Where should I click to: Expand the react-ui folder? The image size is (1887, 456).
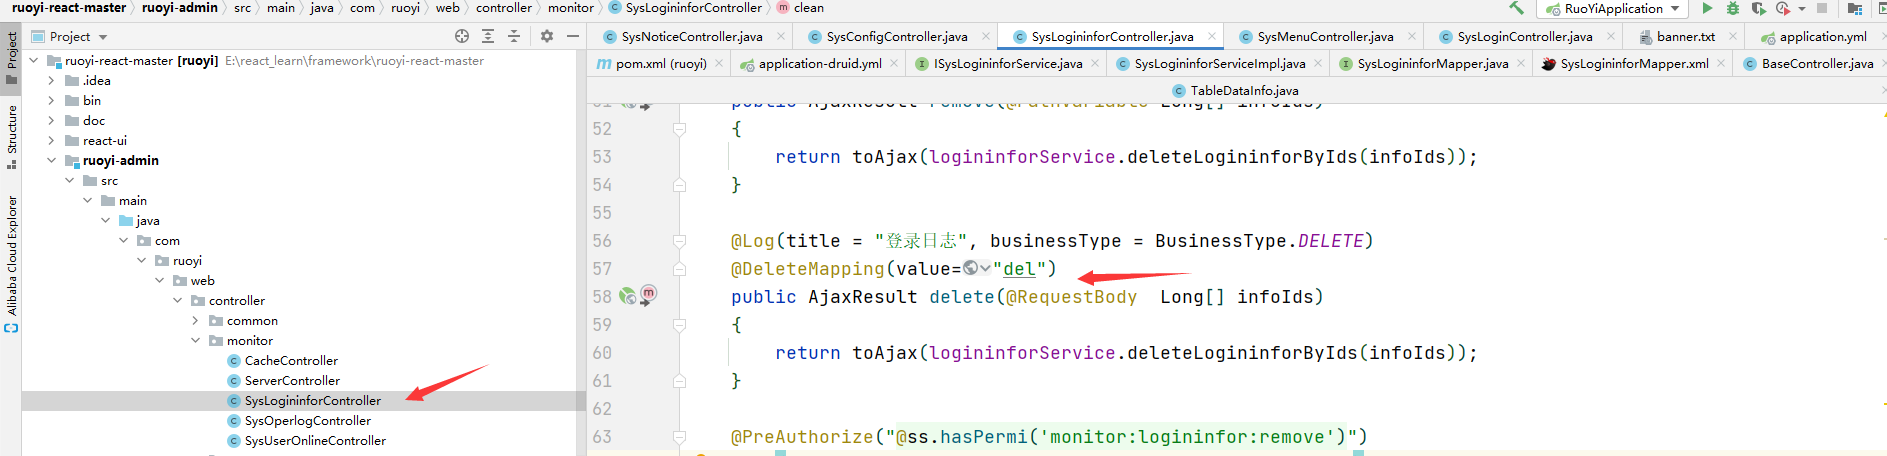click(52, 140)
